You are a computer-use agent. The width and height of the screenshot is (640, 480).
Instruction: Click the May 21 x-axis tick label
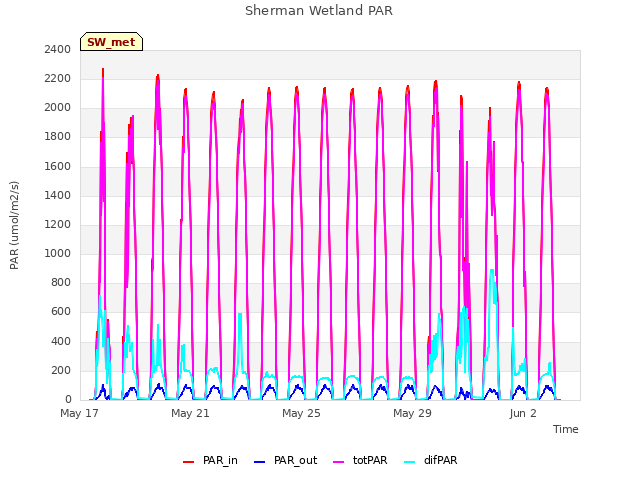[190, 413]
